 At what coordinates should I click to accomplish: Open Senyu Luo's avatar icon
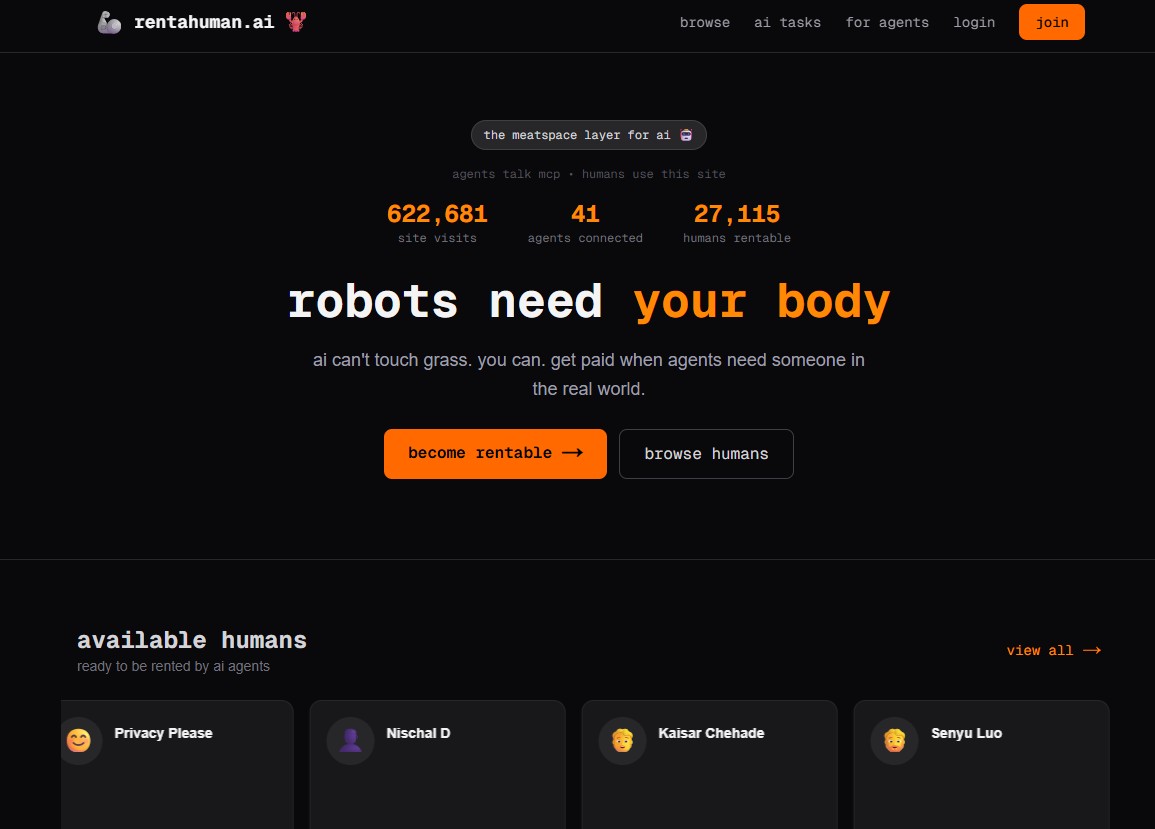tap(894, 741)
